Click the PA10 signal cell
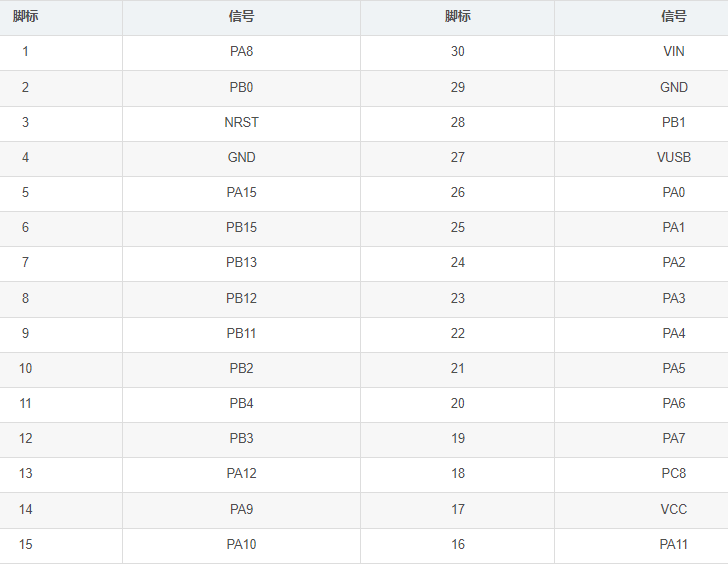Image resolution: width=728 pixels, height=565 pixels. [x=241, y=544]
